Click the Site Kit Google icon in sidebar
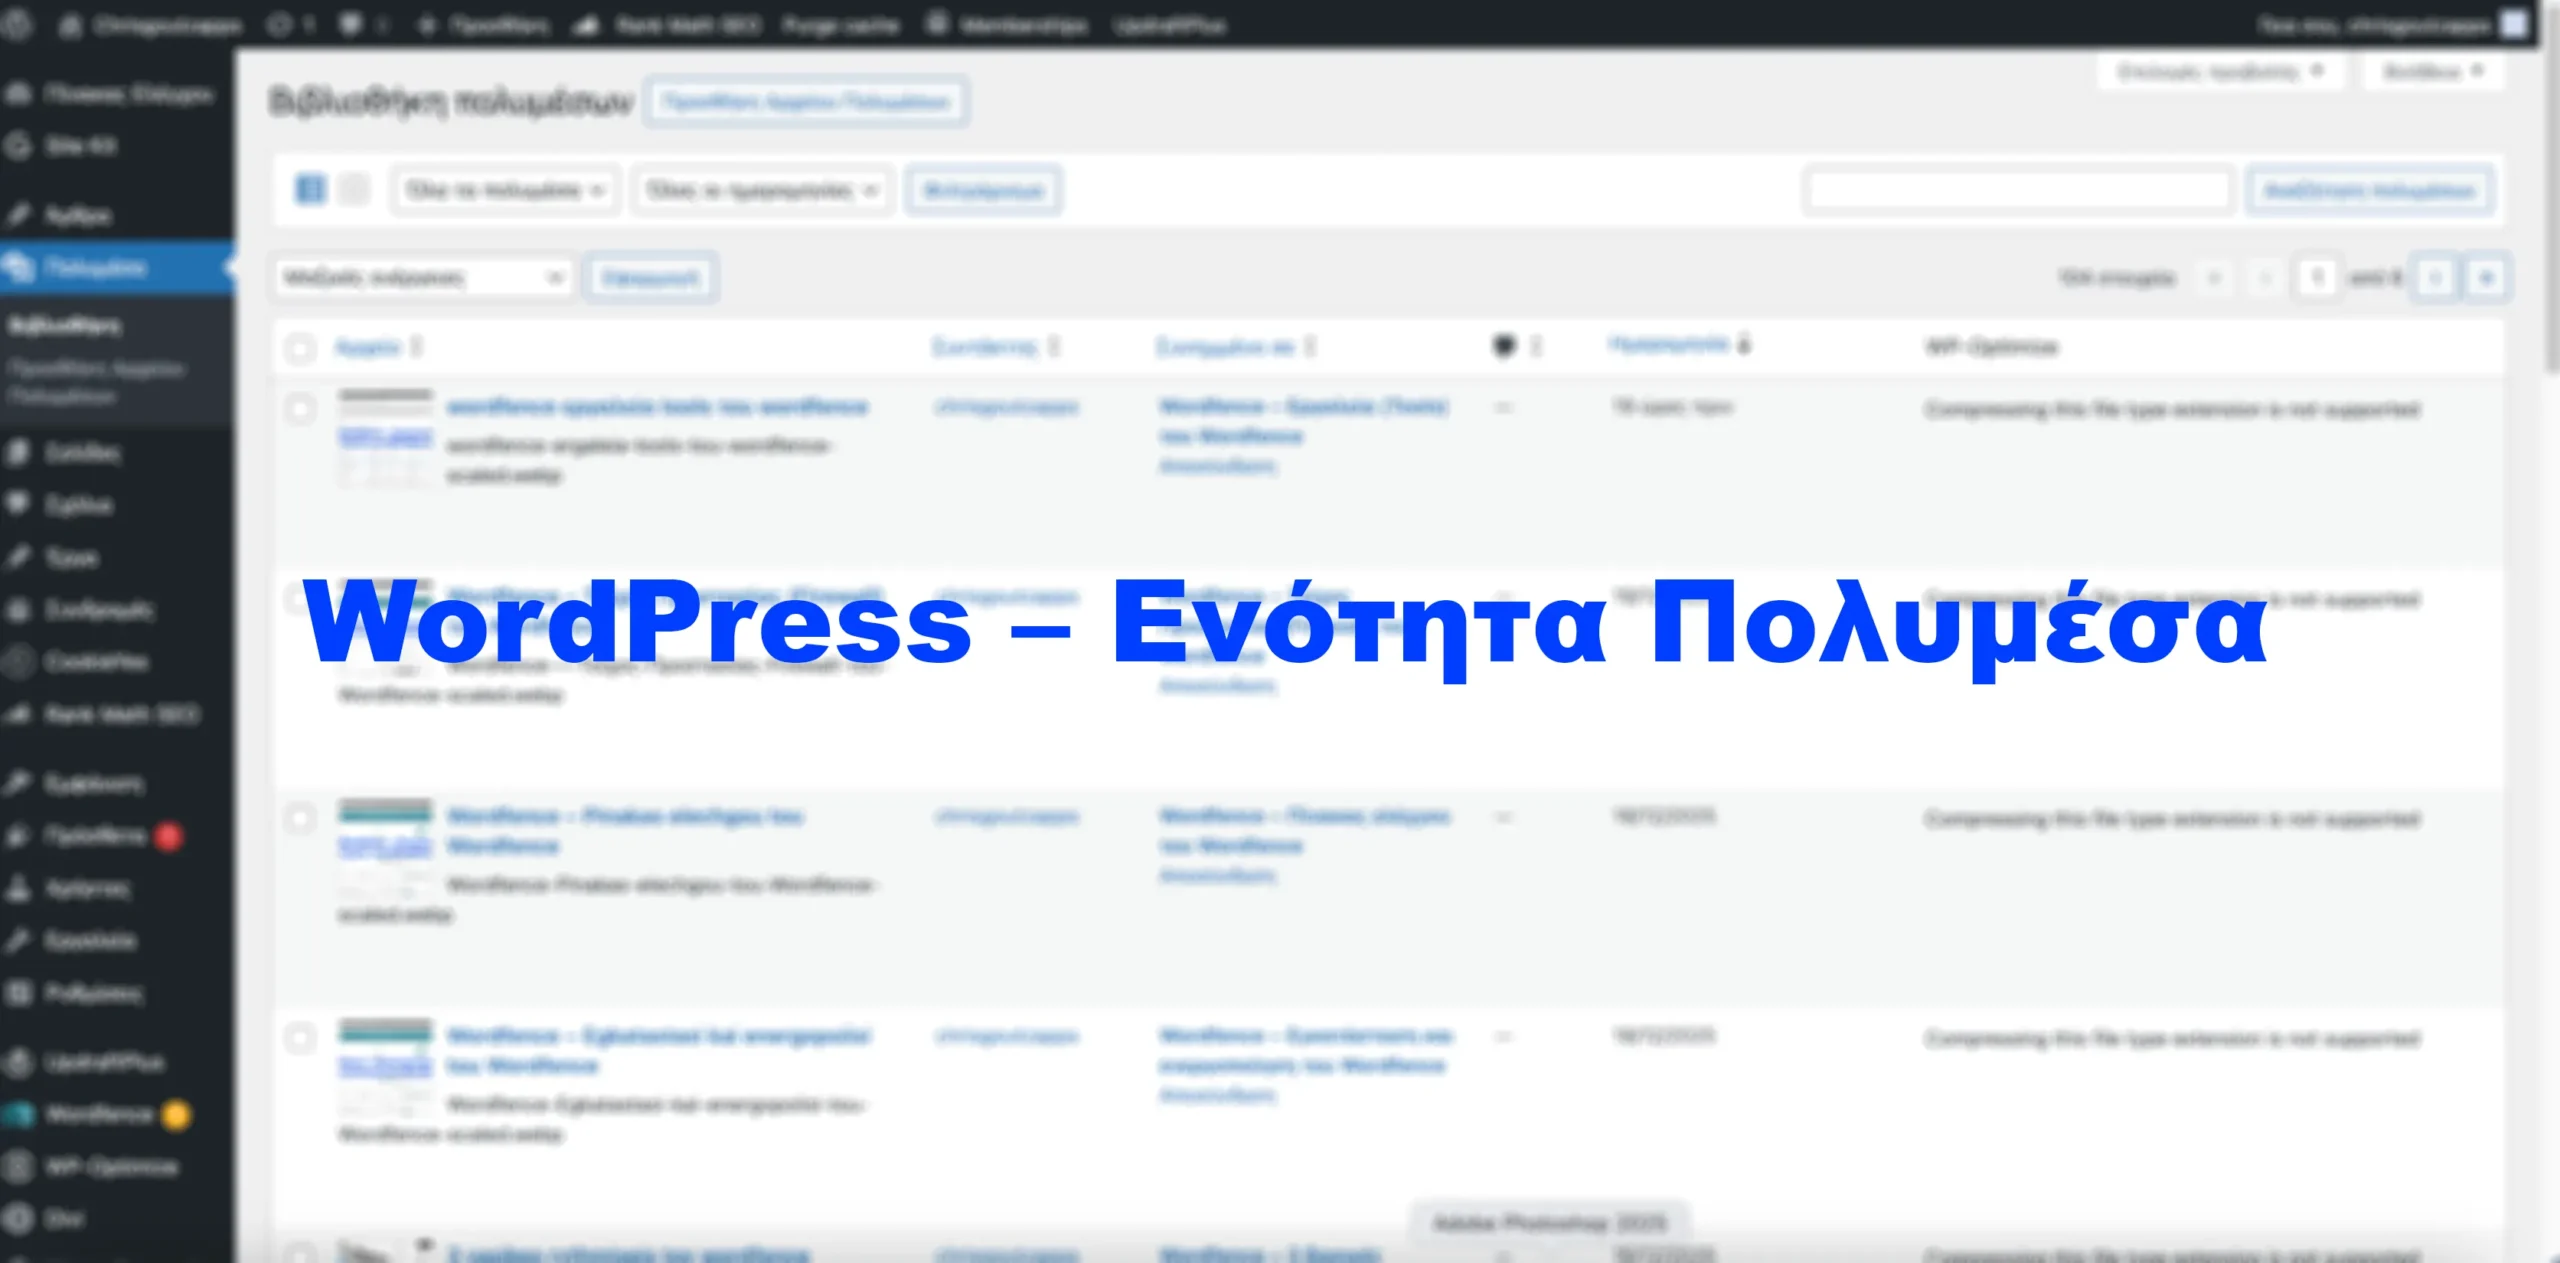The image size is (2560, 1263). coord(19,146)
